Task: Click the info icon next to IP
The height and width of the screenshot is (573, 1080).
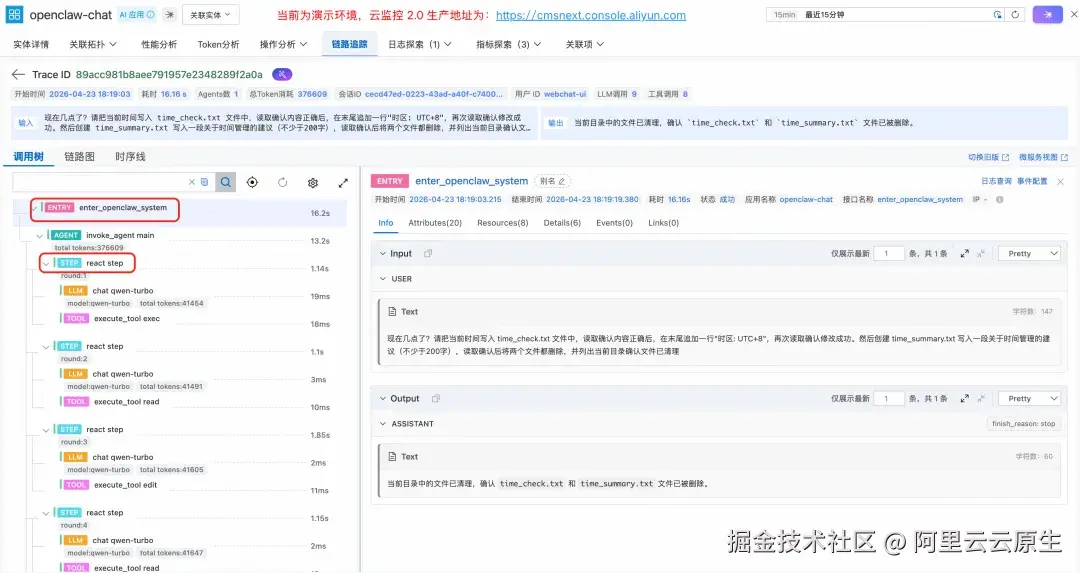Action: pos(999,200)
